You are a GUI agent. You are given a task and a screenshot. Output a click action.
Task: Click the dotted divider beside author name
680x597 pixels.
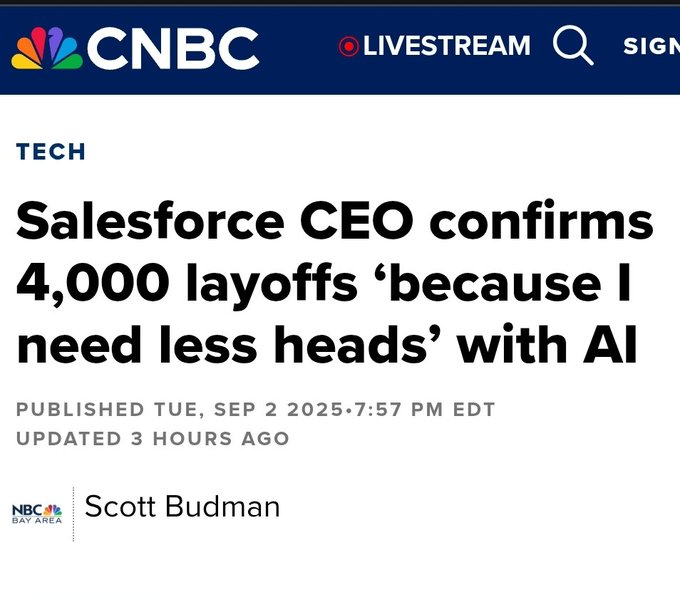pos(73,514)
